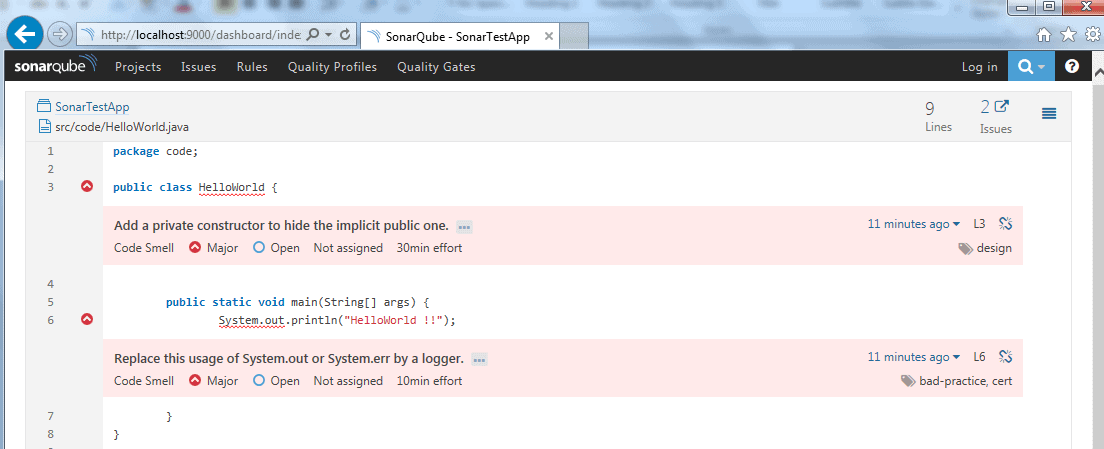Click Code Smell type on logger issue

[144, 381]
